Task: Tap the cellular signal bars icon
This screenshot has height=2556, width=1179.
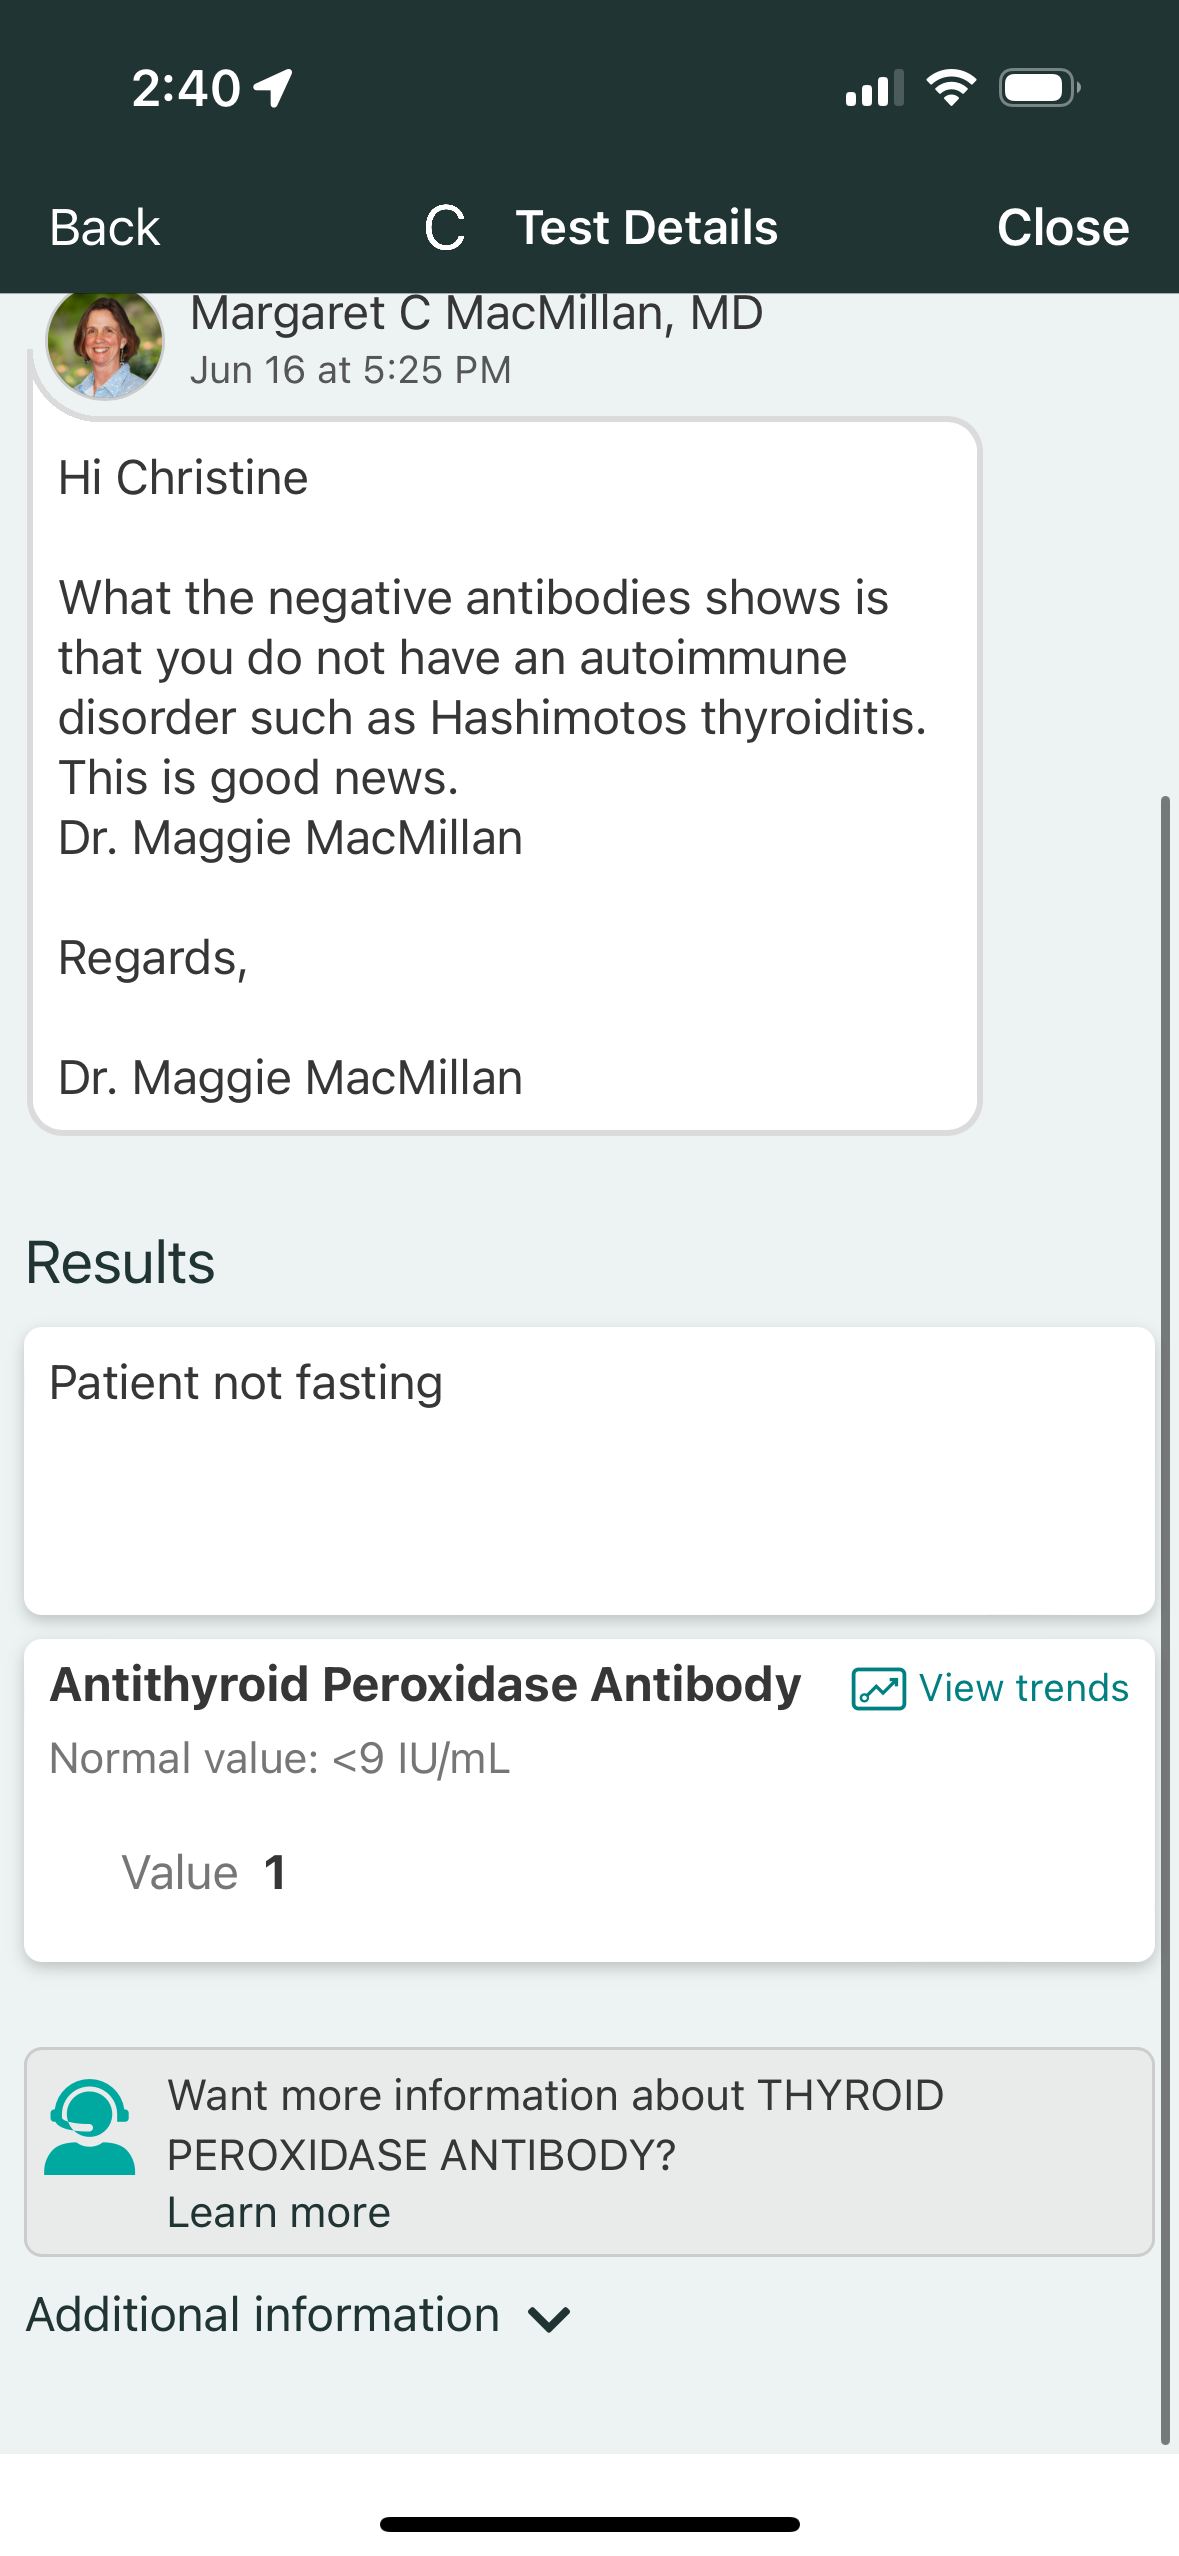Action: [x=874, y=88]
